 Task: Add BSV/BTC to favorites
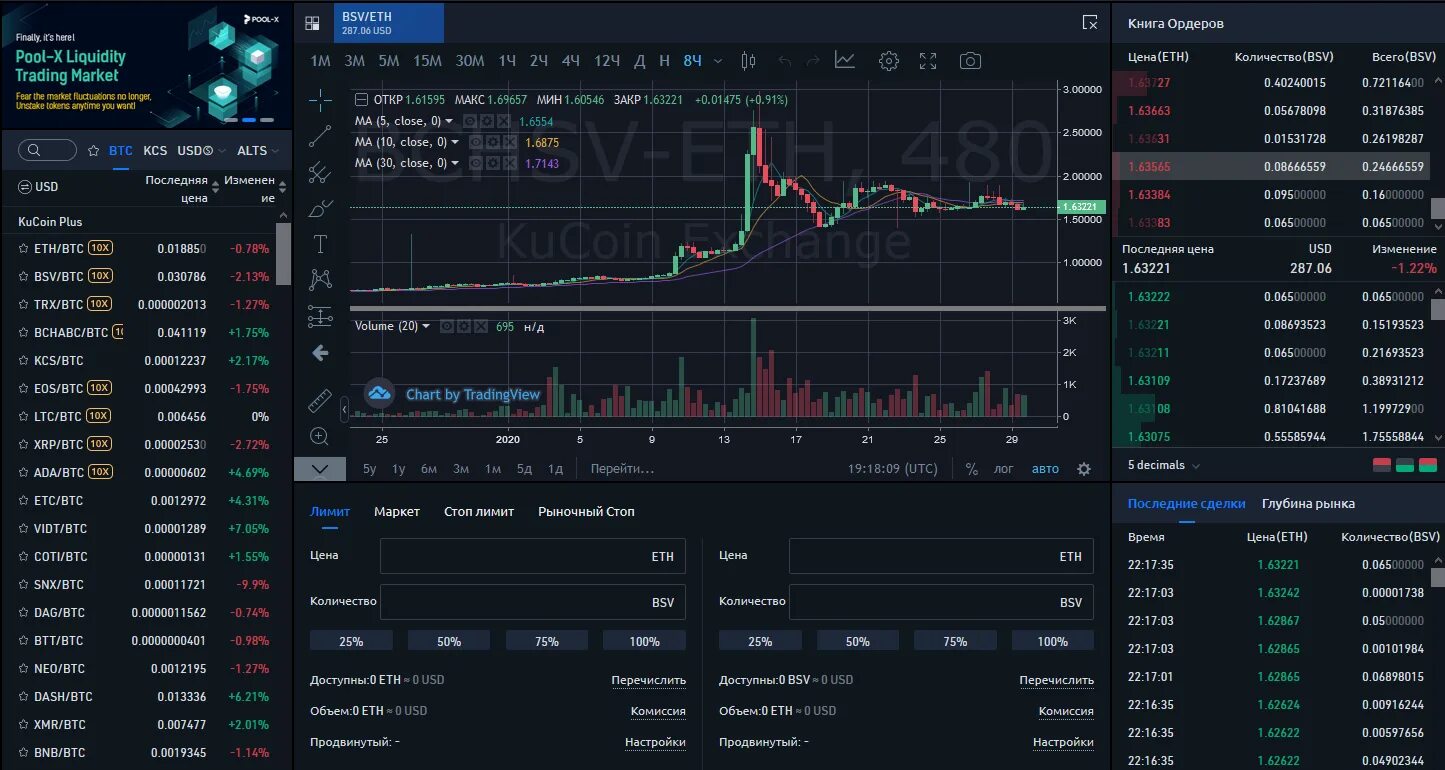pos(23,276)
